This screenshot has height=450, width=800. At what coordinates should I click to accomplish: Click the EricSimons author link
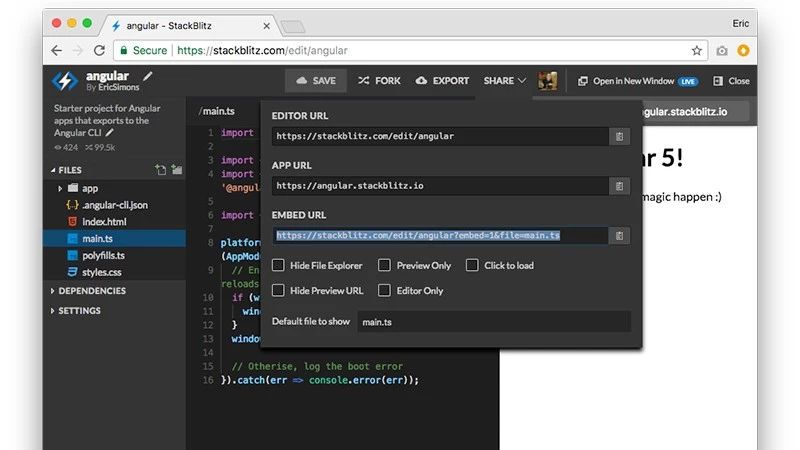click(x=119, y=88)
